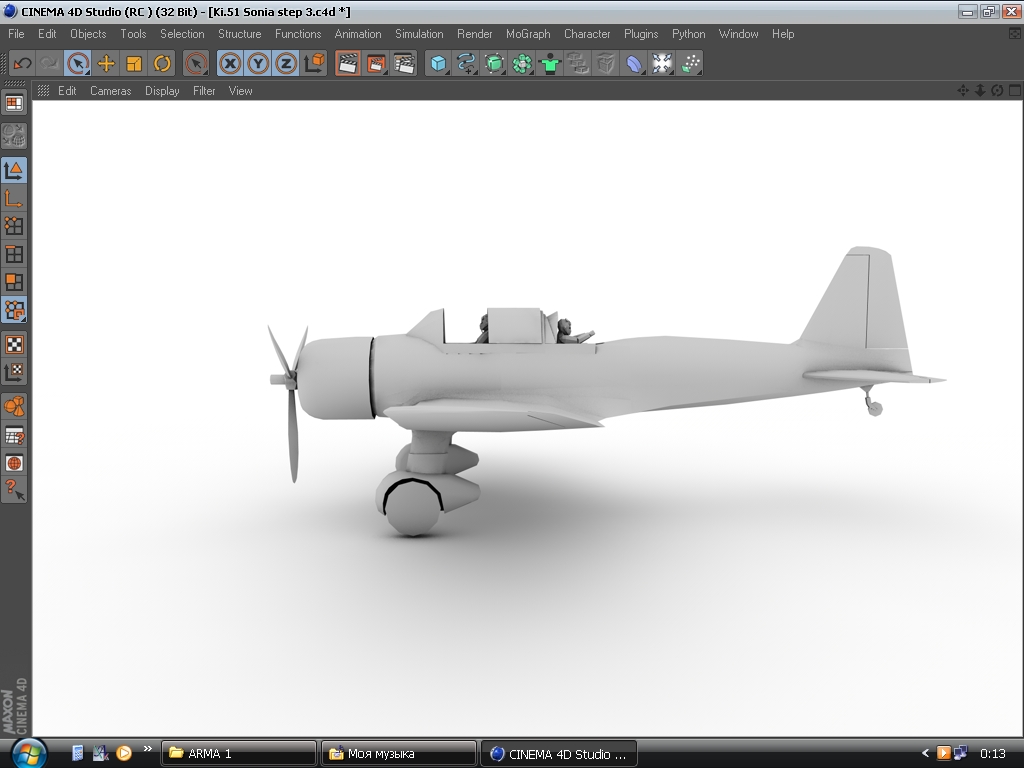Switch to ARMA 1 taskbar window
This screenshot has height=768, width=1024.
point(238,753)
